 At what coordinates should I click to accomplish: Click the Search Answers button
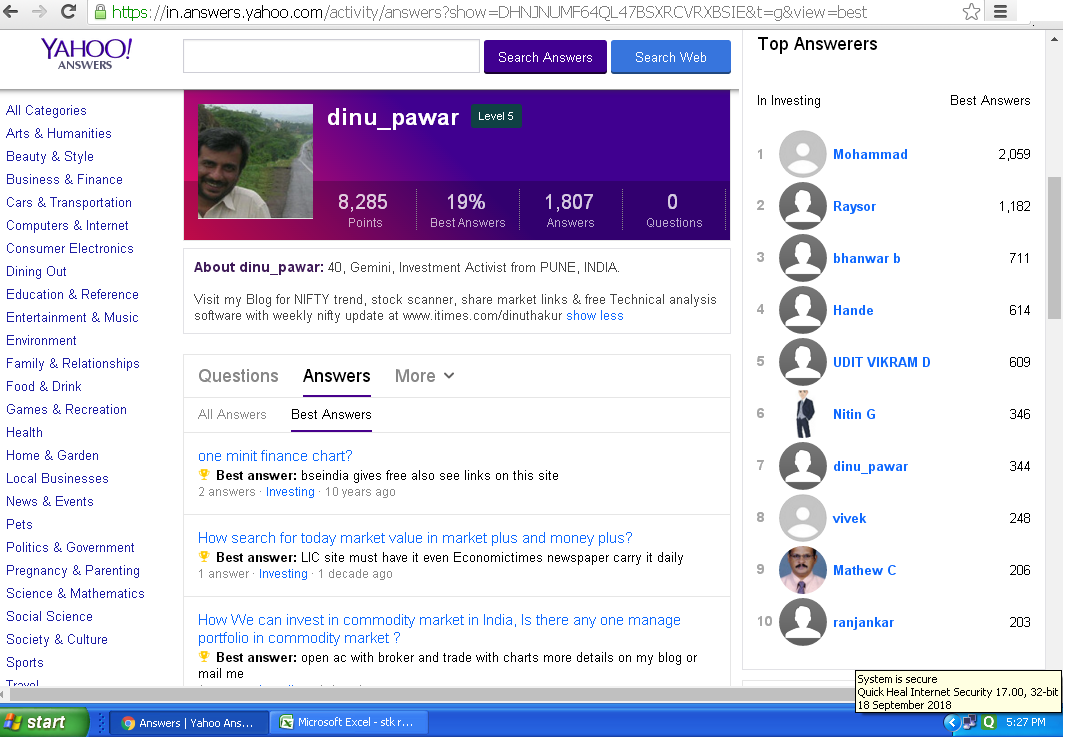pos(545,57)
